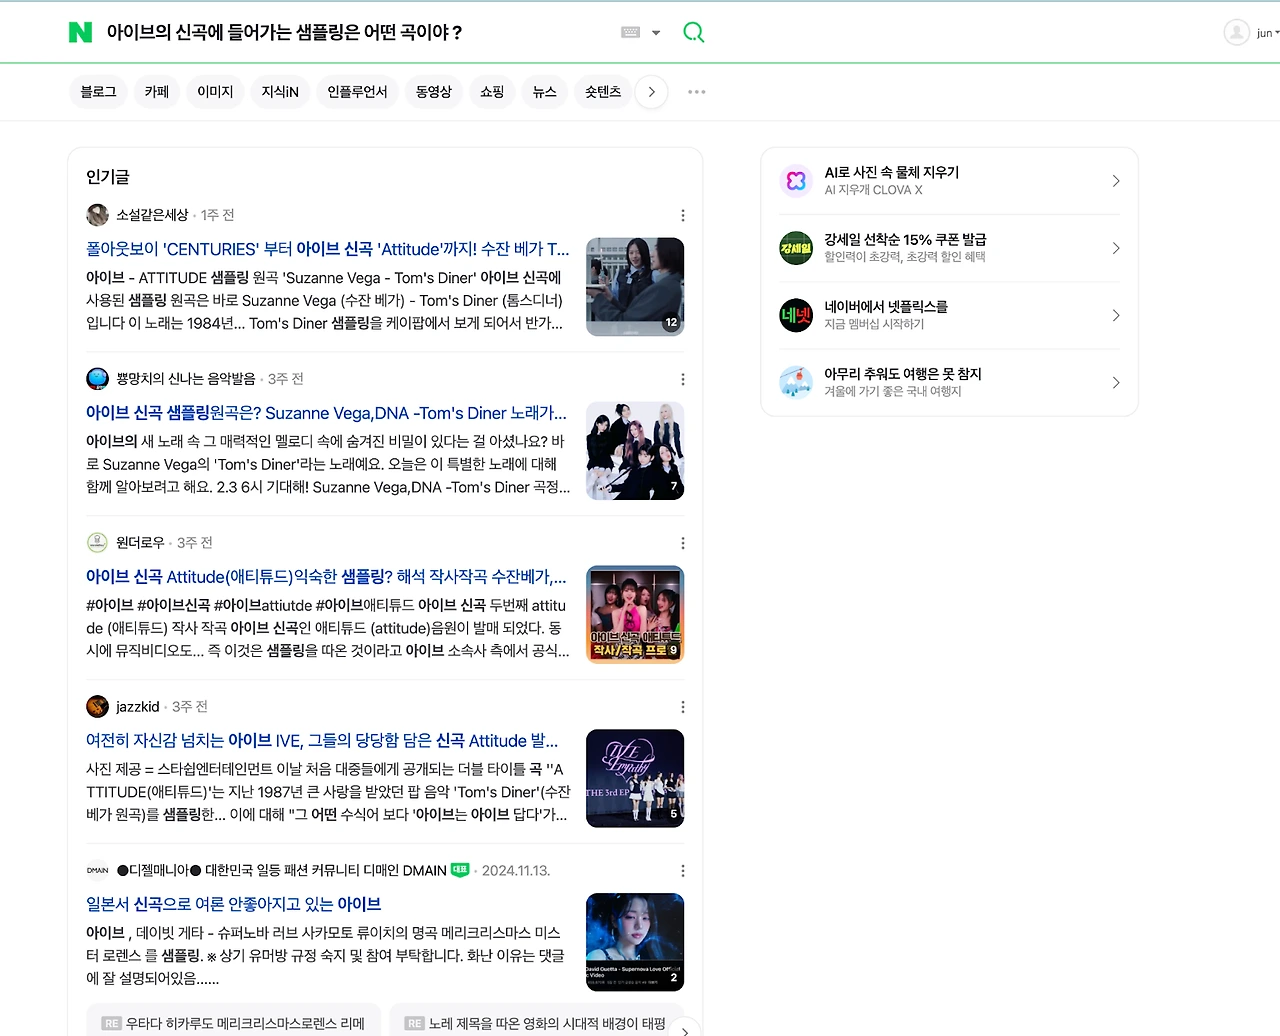Open the jun profile avatar
This screenshot has height=1036, width=1280.
pos(1237,33)
